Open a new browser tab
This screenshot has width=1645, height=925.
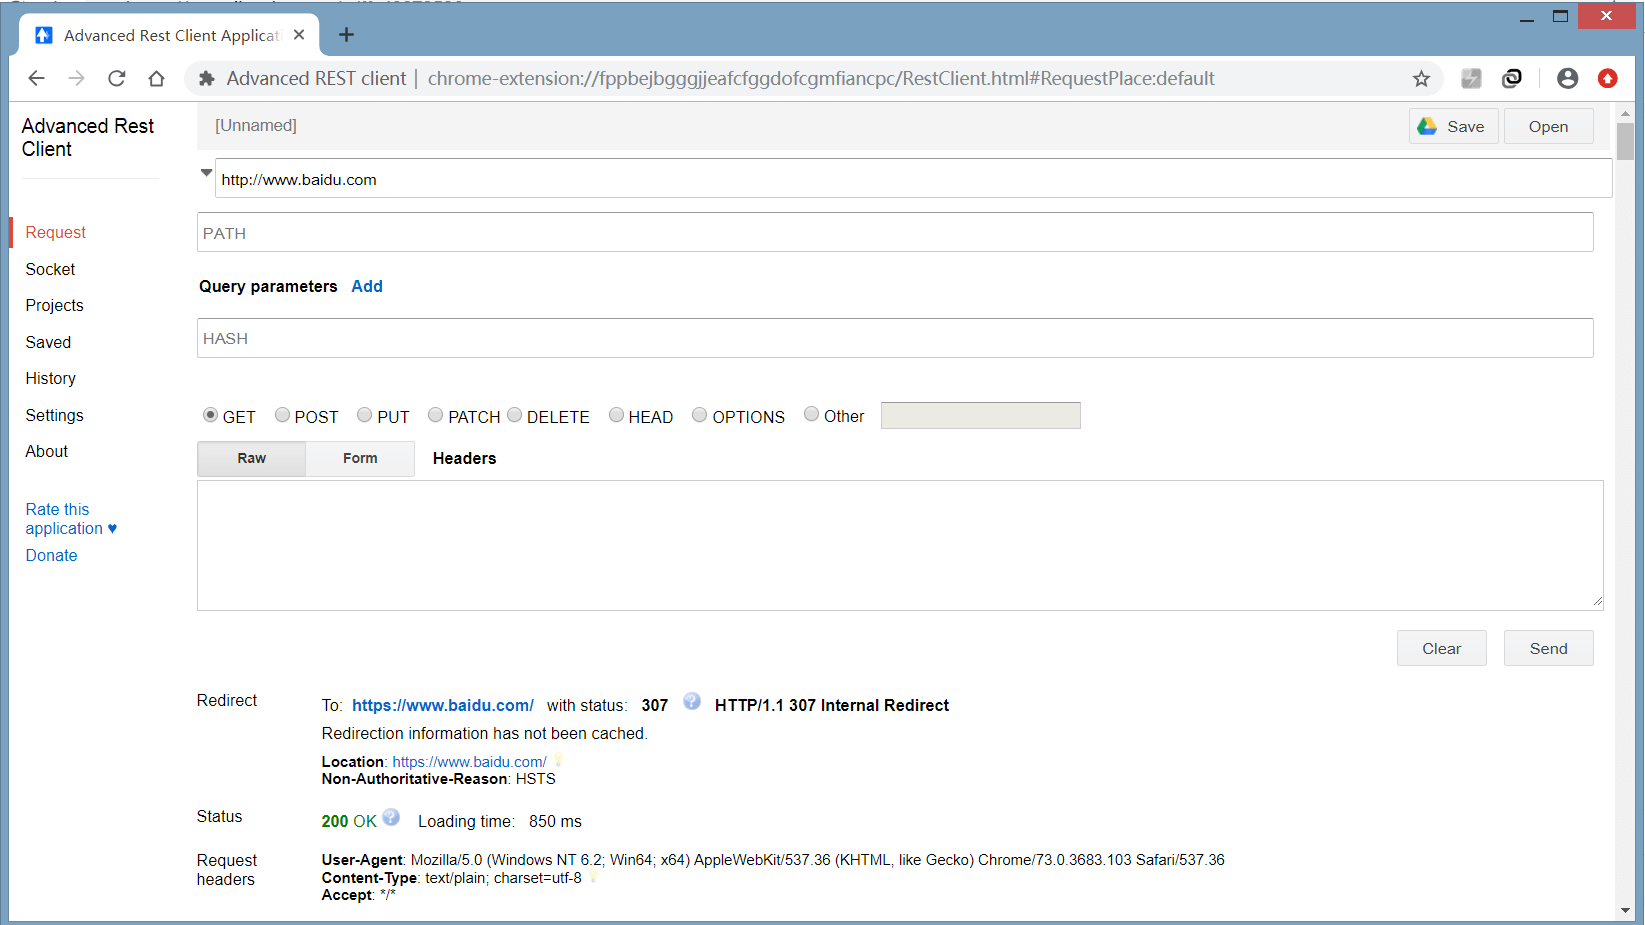[346, 35]
